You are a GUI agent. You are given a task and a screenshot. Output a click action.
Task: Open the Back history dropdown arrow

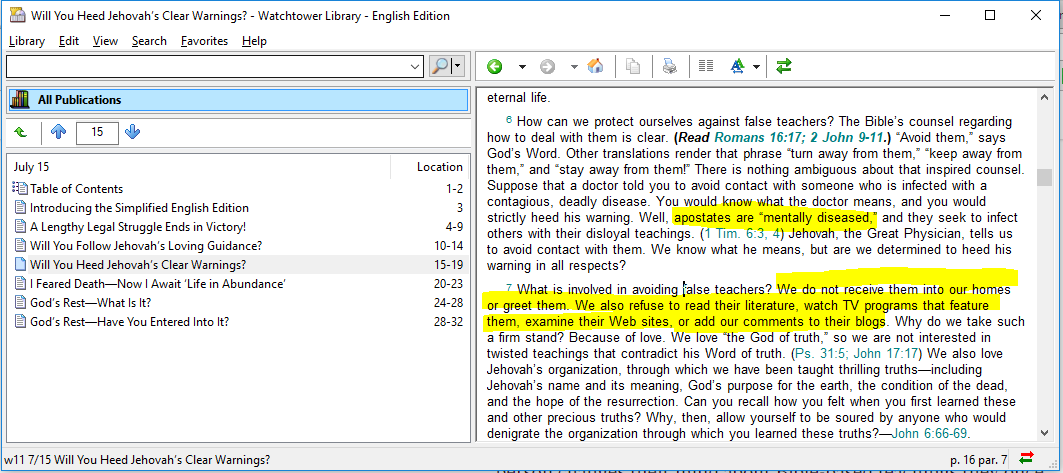pyautogui.click(x=522, y=67)
